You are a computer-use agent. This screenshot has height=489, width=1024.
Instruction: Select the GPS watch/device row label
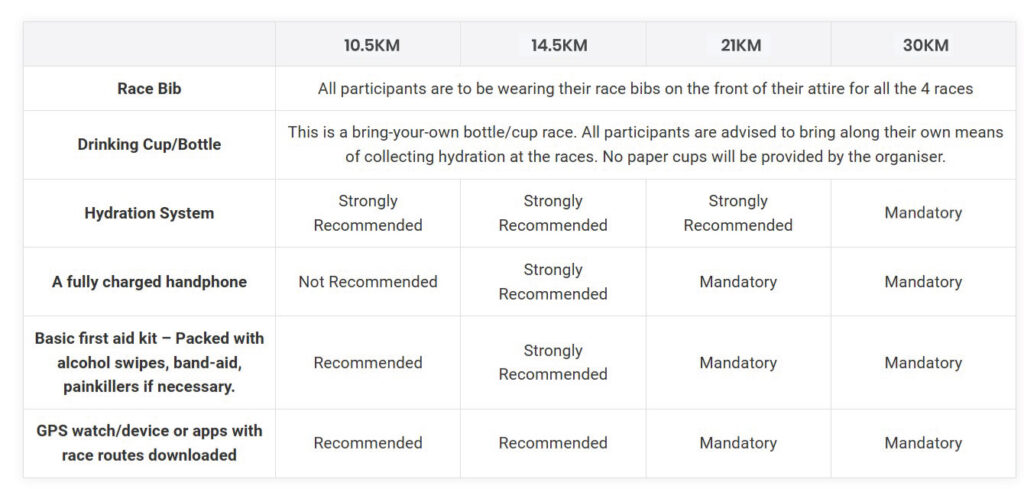click(149, 442)
